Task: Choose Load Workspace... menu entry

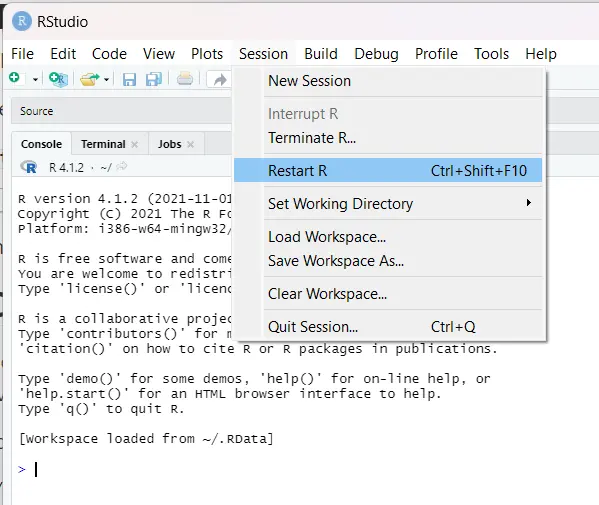Action: pyautogui.click(x=388, y=237)
